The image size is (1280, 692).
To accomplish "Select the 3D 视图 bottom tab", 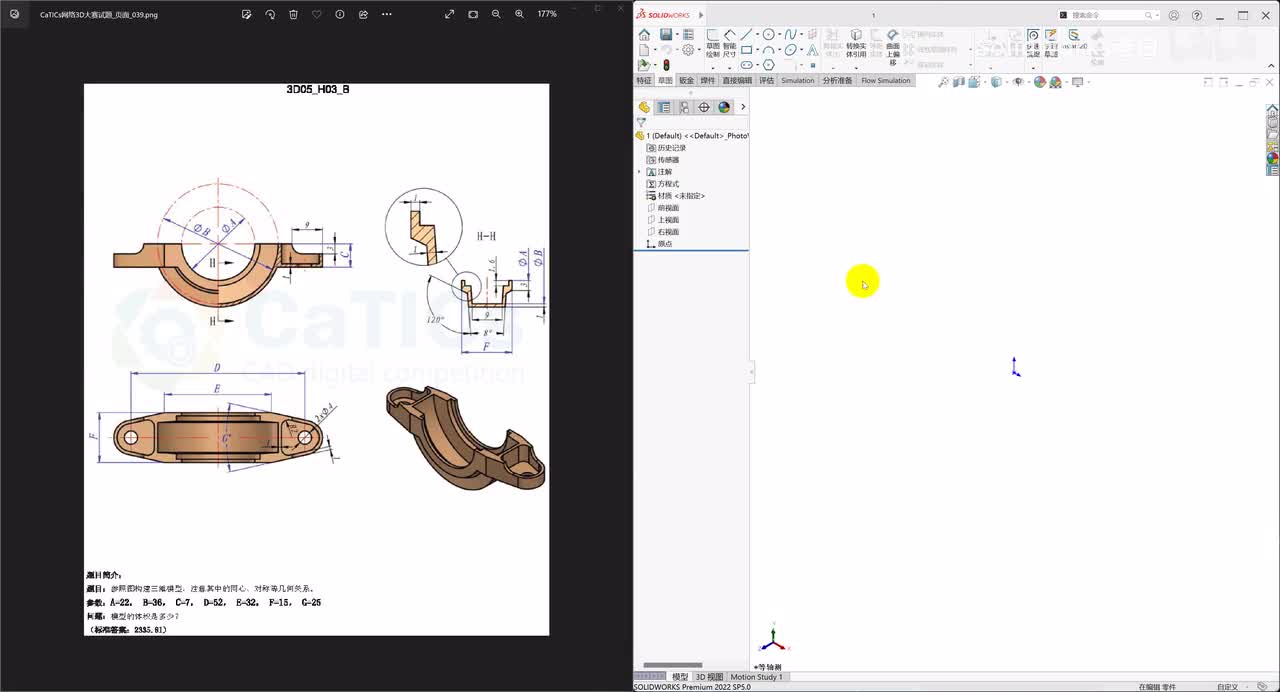I will point(709,677).
